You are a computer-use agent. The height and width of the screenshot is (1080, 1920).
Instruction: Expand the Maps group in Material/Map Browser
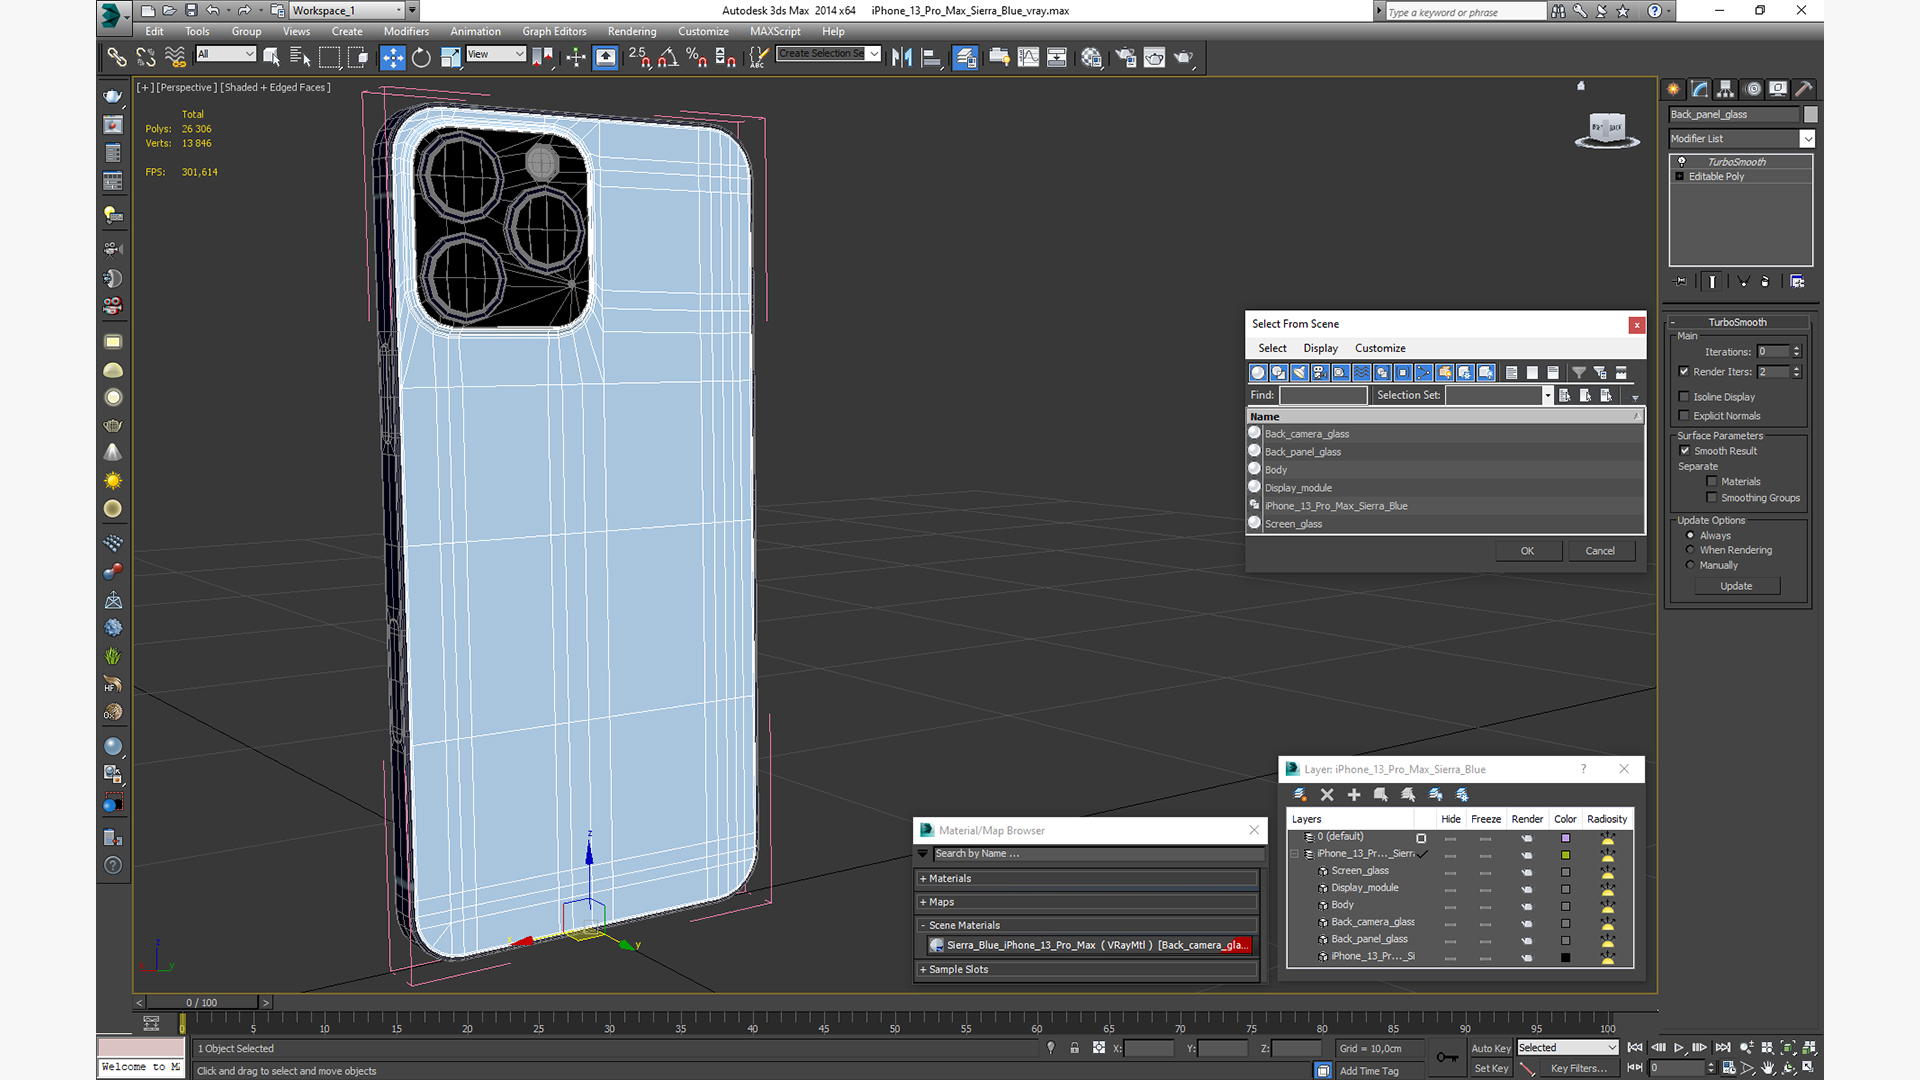(1087, 902)
